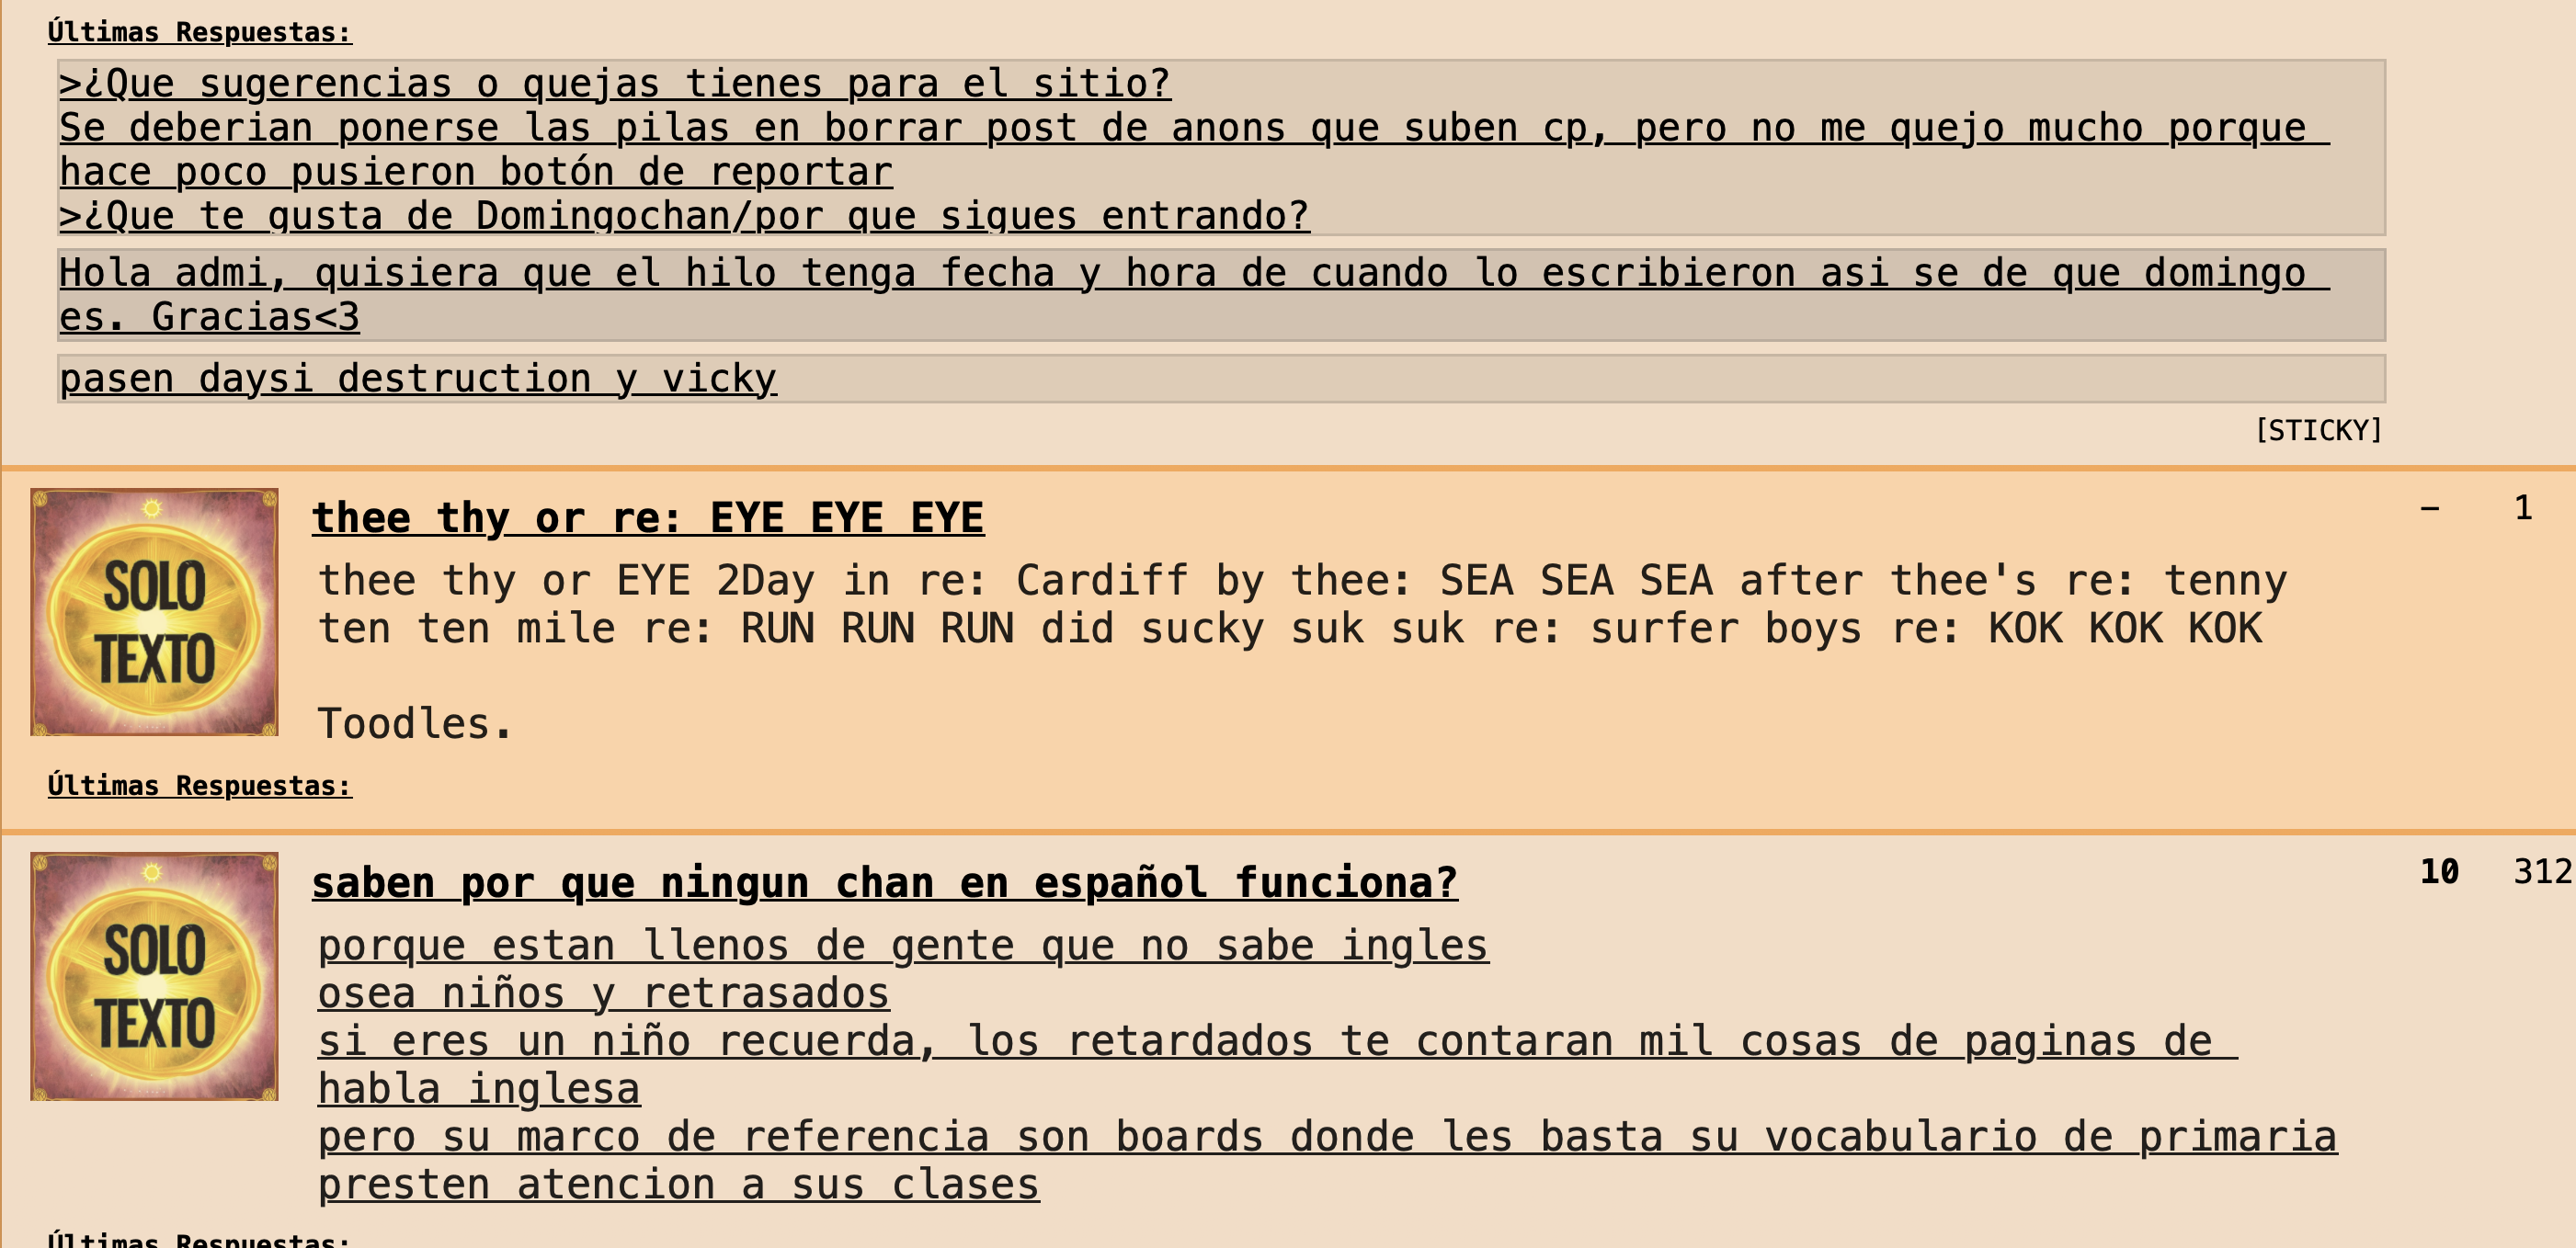Click "Últimas Respuestas:" under the EYE EYE EYE thread

[x=199, y=786]
